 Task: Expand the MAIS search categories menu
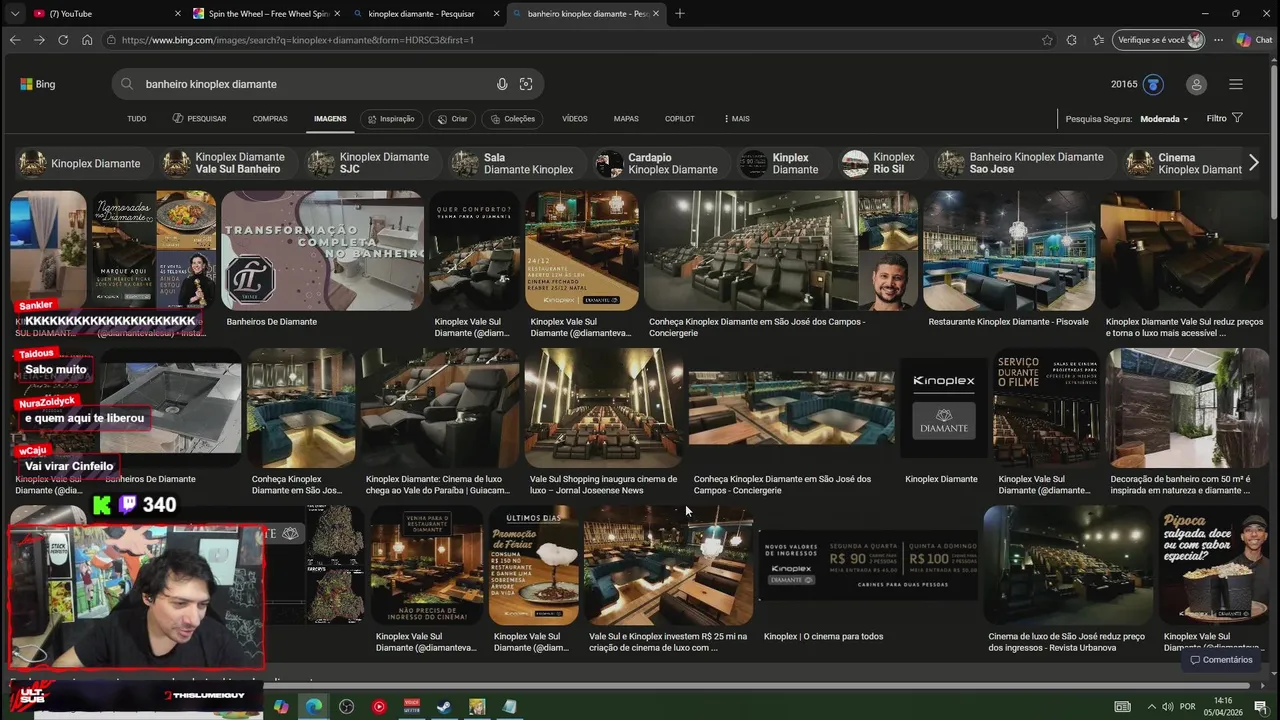[x=737, y=119]
